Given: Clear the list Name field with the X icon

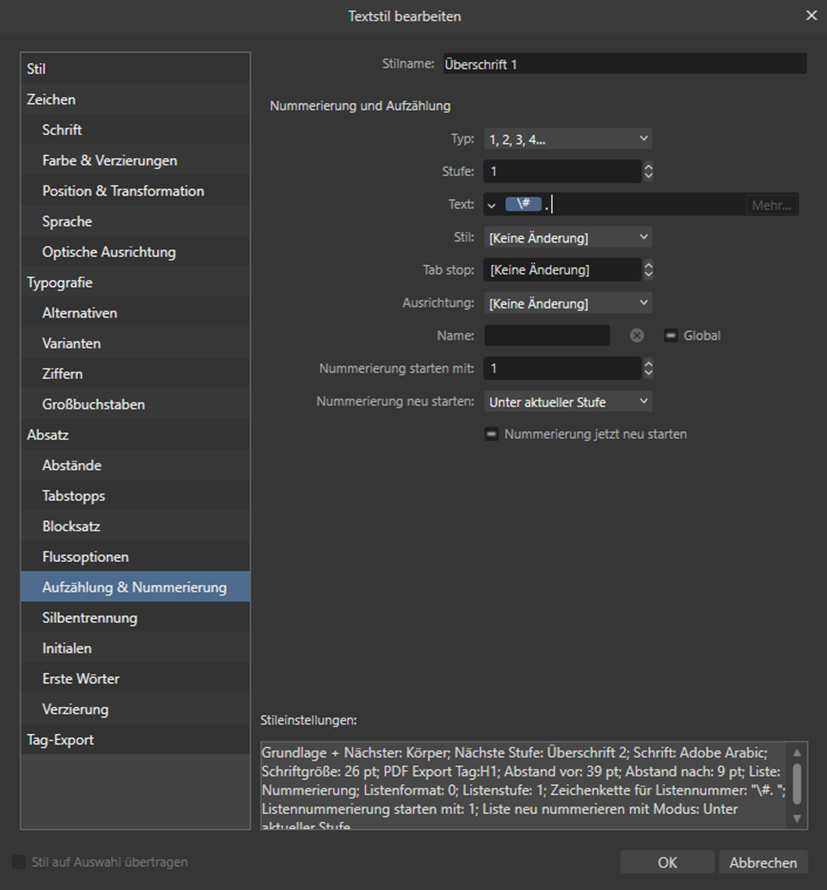Looking at the screenshot, I should click(637, 335).
